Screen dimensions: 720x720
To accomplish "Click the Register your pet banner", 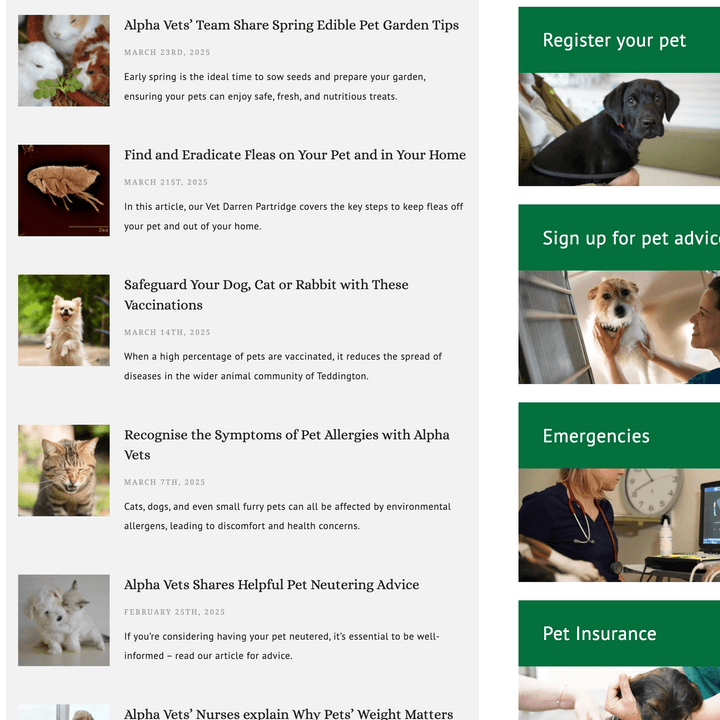I will (x=619, y=40).
